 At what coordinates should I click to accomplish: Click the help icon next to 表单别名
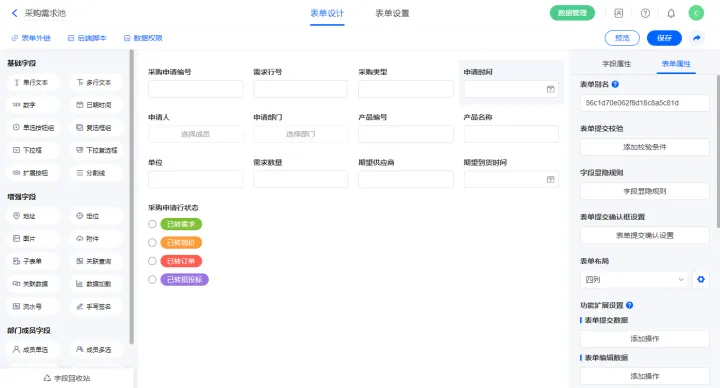point(615,84)
